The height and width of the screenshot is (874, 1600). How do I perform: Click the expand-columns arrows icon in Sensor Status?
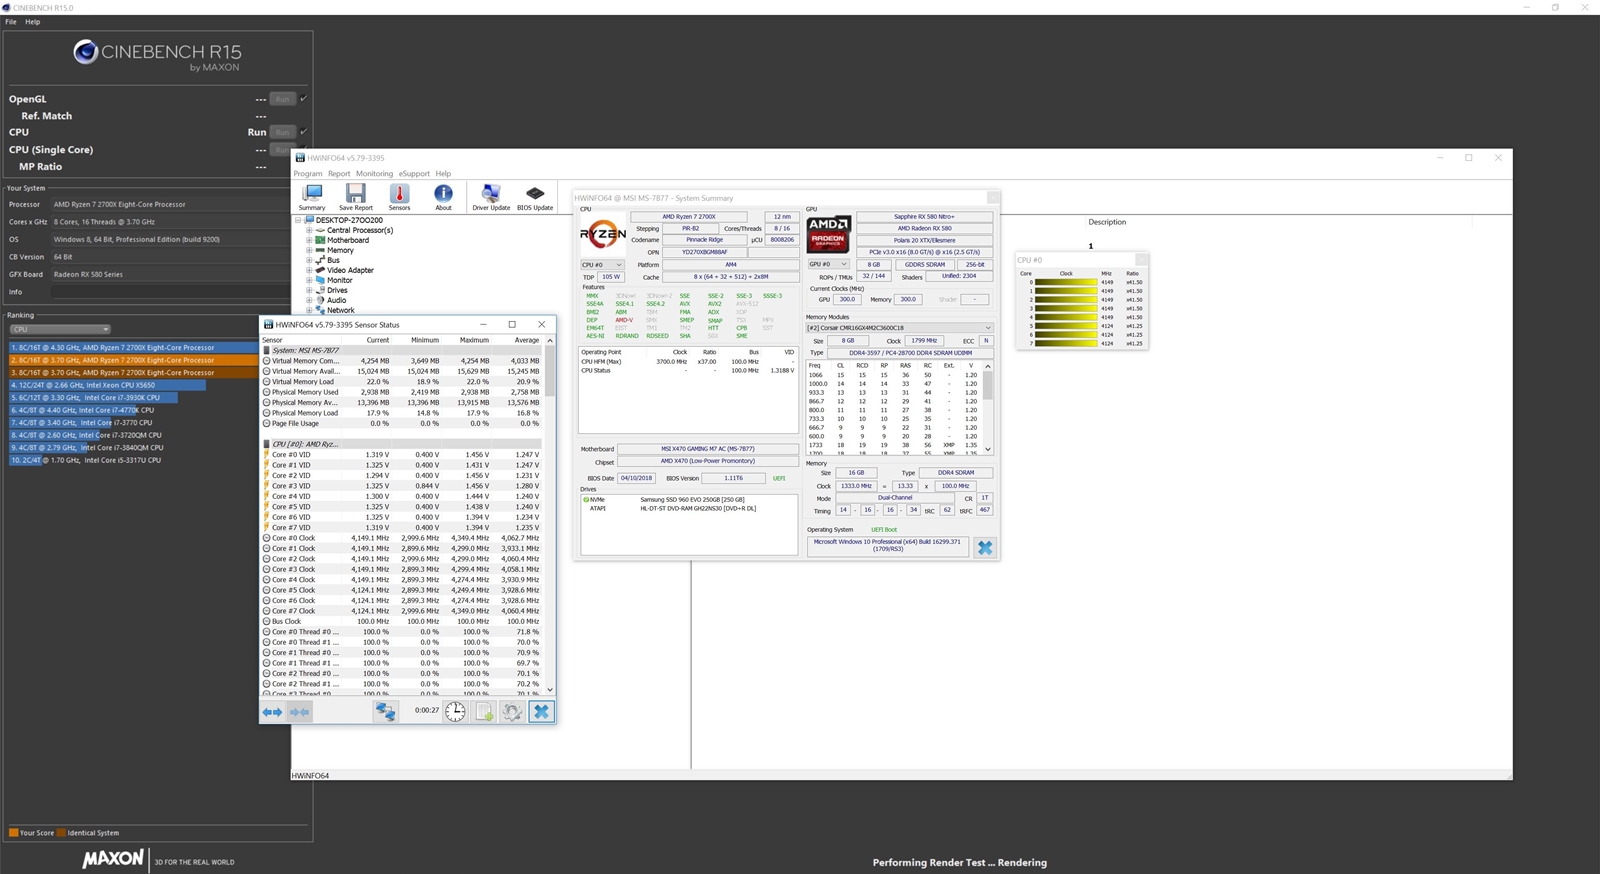(272, 712)
